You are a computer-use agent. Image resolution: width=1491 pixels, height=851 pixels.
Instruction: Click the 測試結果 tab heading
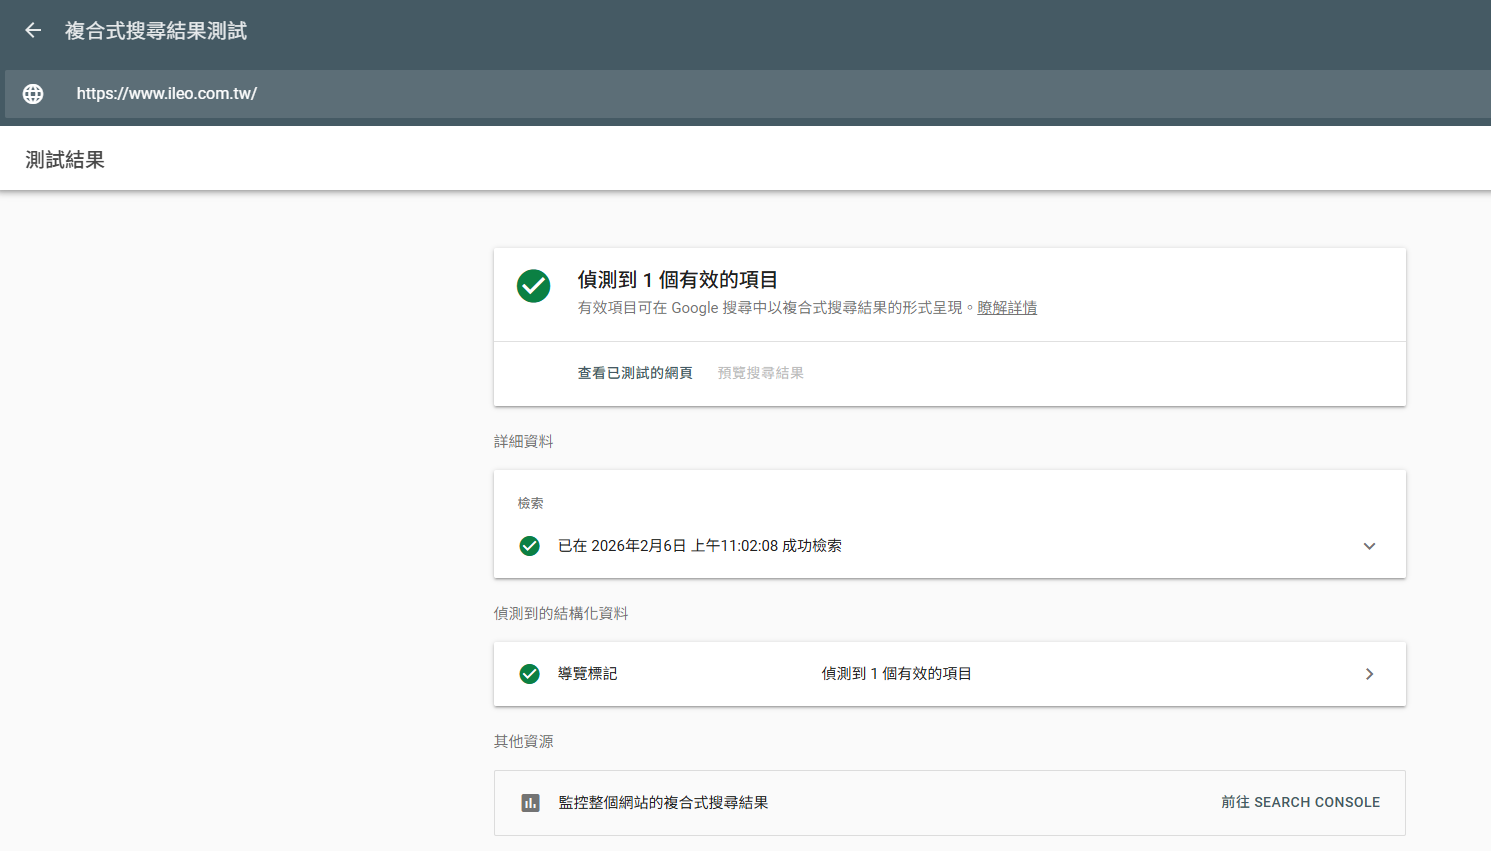tap(65, 160)
